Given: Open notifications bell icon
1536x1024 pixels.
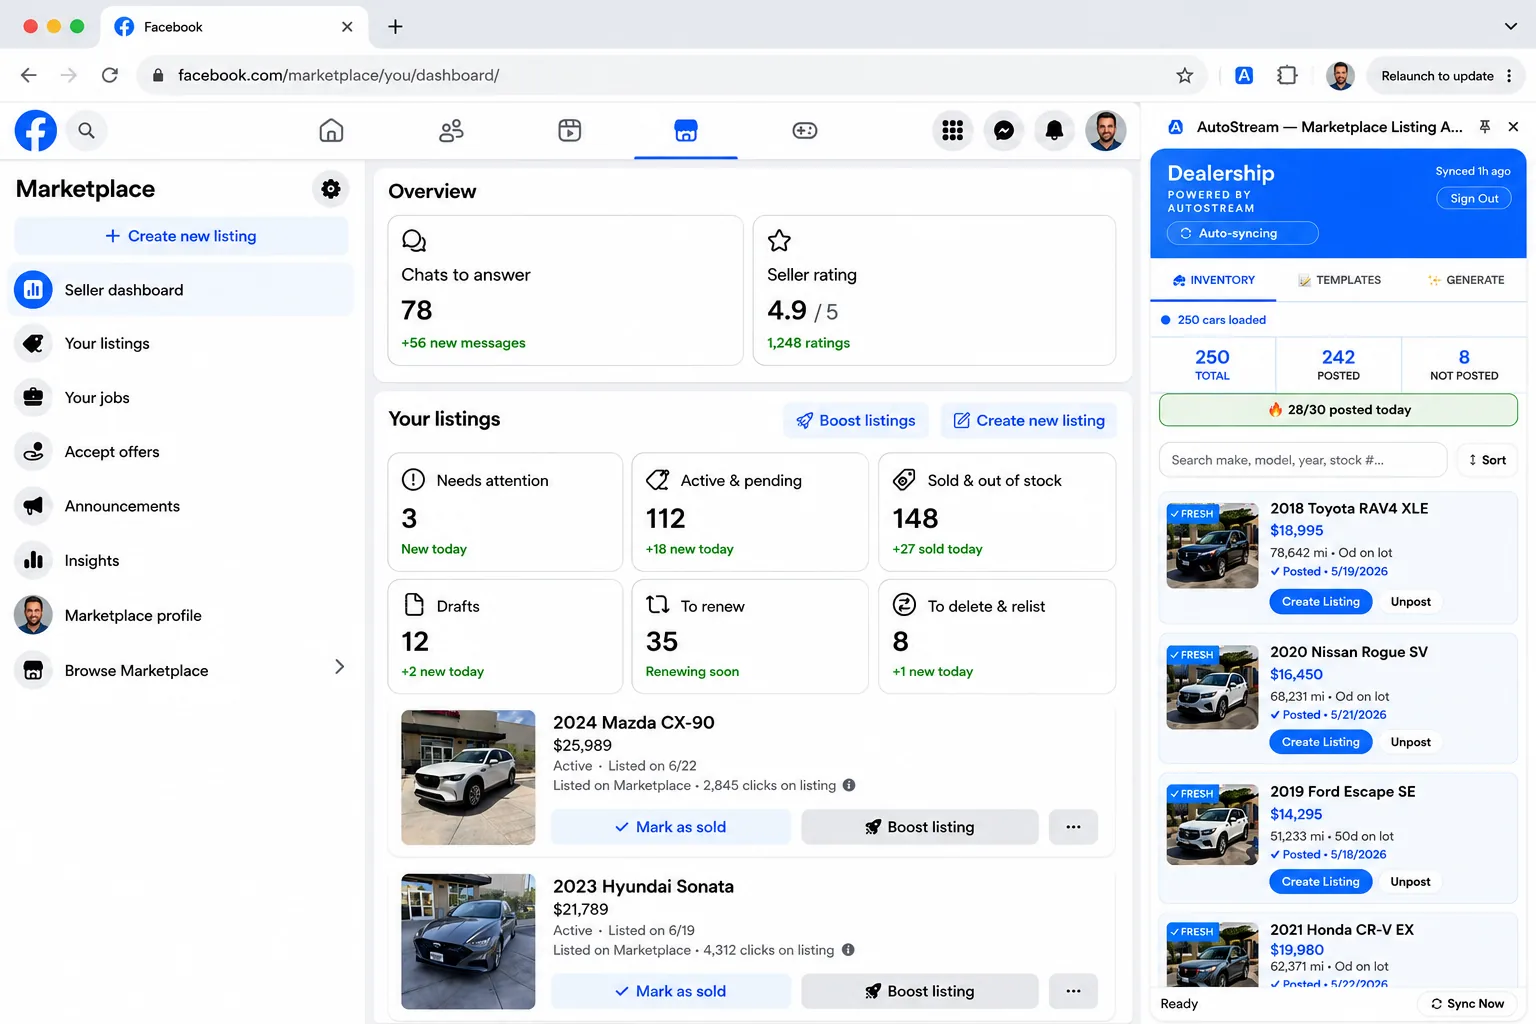Looking at the screenshot, I should click(x=1054, y=130).
